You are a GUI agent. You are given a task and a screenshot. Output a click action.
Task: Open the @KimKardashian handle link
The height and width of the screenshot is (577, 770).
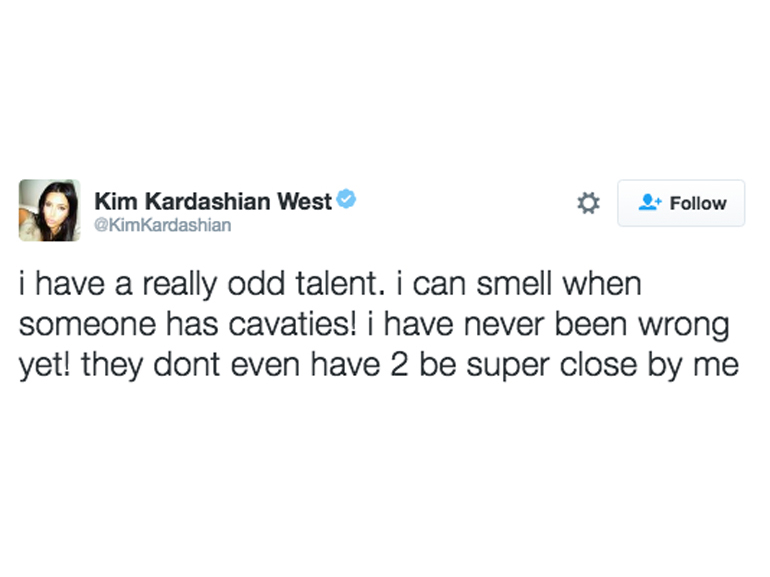162,225
